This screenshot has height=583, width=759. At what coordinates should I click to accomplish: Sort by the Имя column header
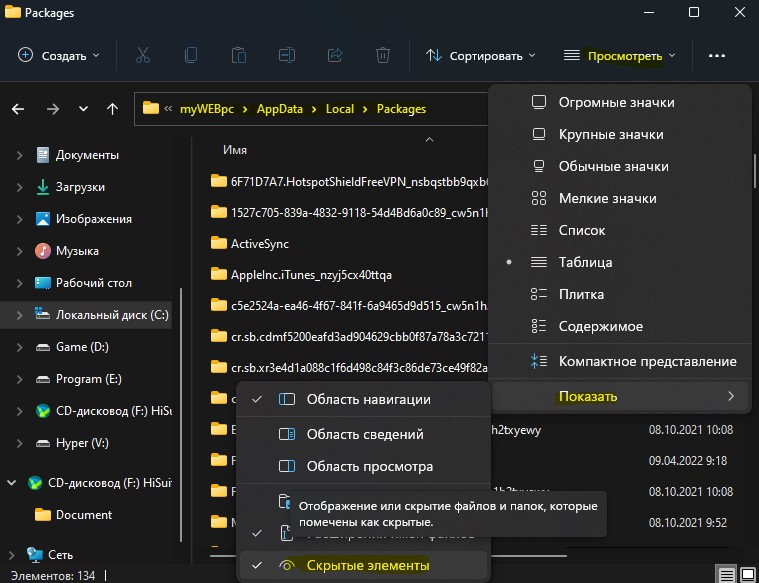235,150
